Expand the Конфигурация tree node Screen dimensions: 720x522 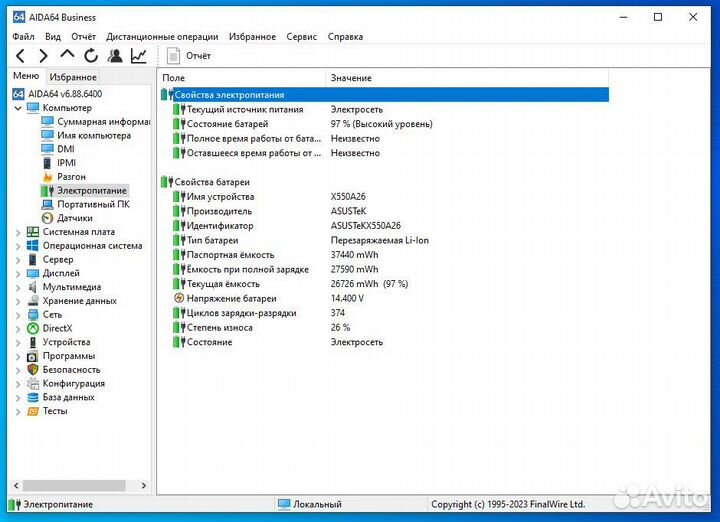(18, 384)
